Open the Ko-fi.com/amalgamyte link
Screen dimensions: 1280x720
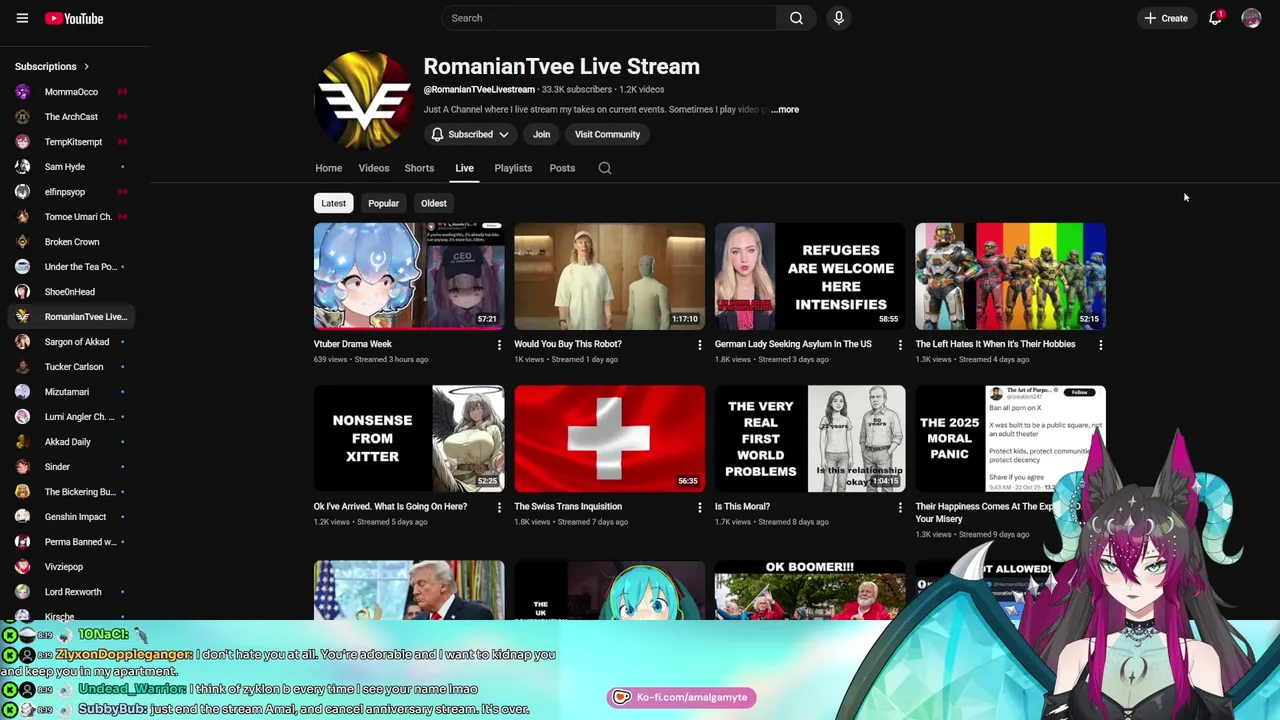point(681,697)
